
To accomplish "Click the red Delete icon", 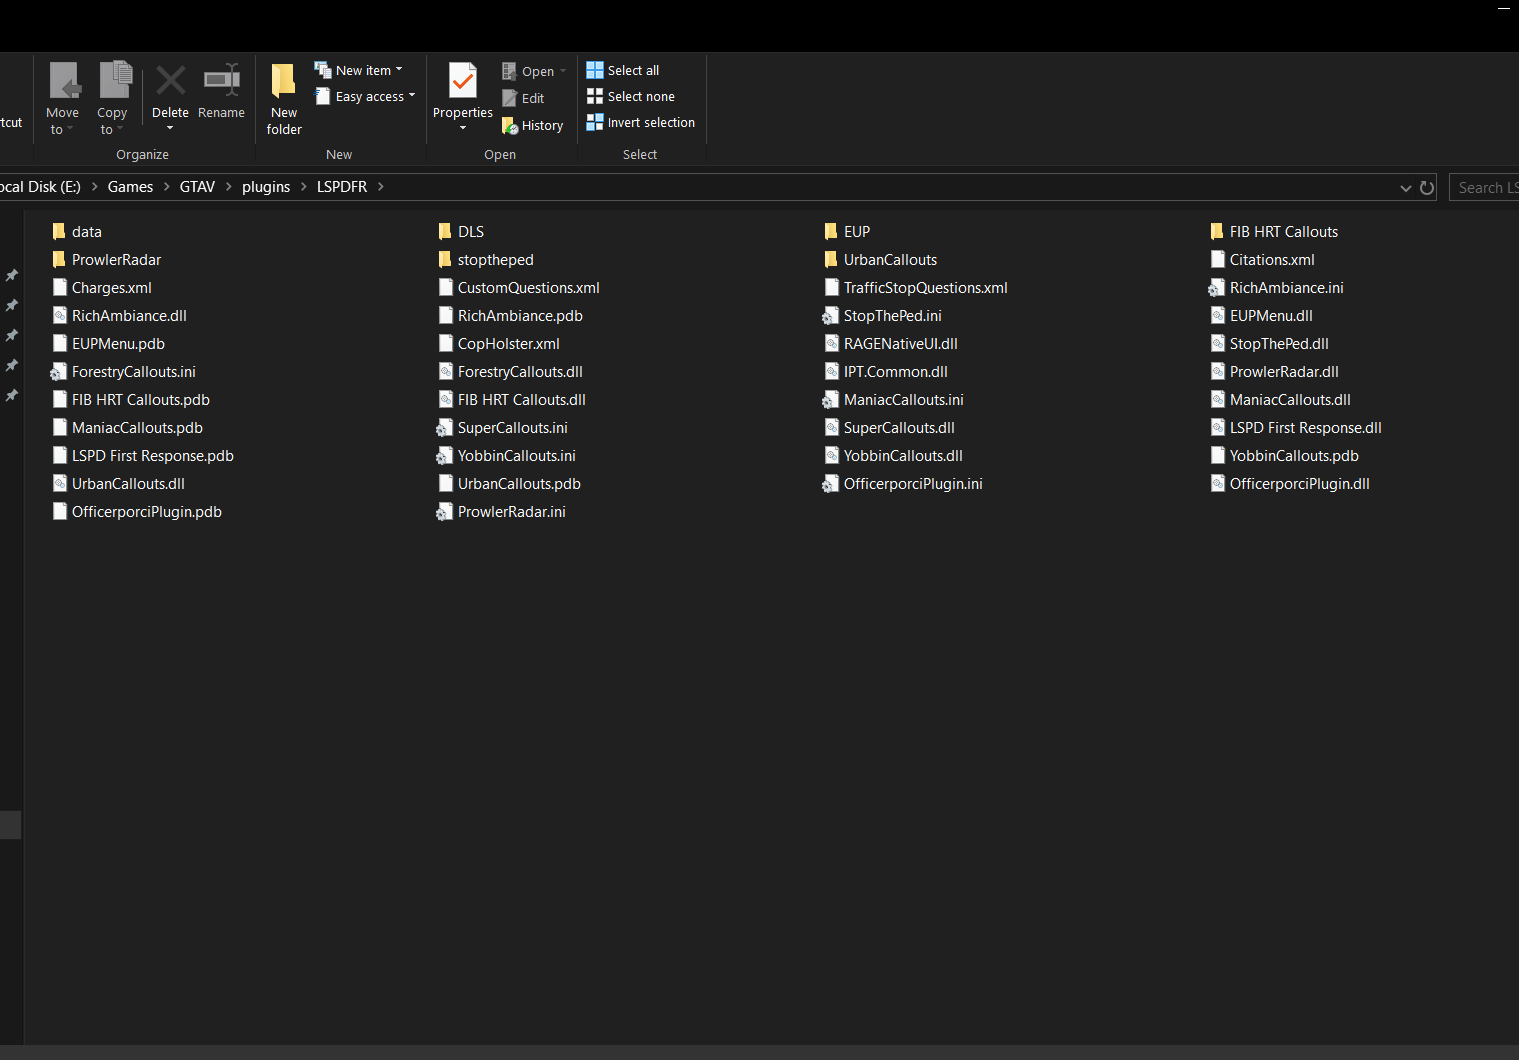I will pyautogui.click(x=170, y=80).
